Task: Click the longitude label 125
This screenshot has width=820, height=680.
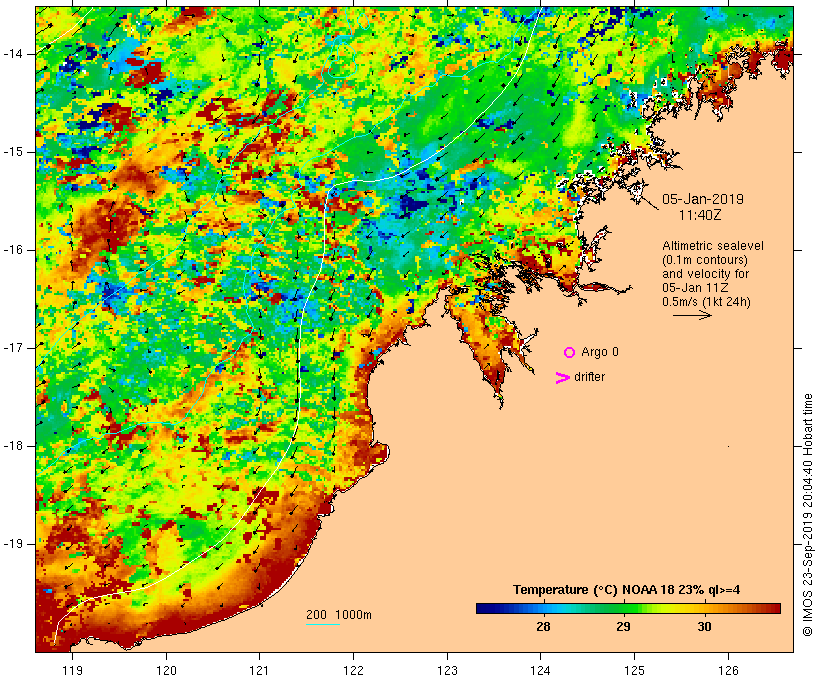Action: point(634,671)
